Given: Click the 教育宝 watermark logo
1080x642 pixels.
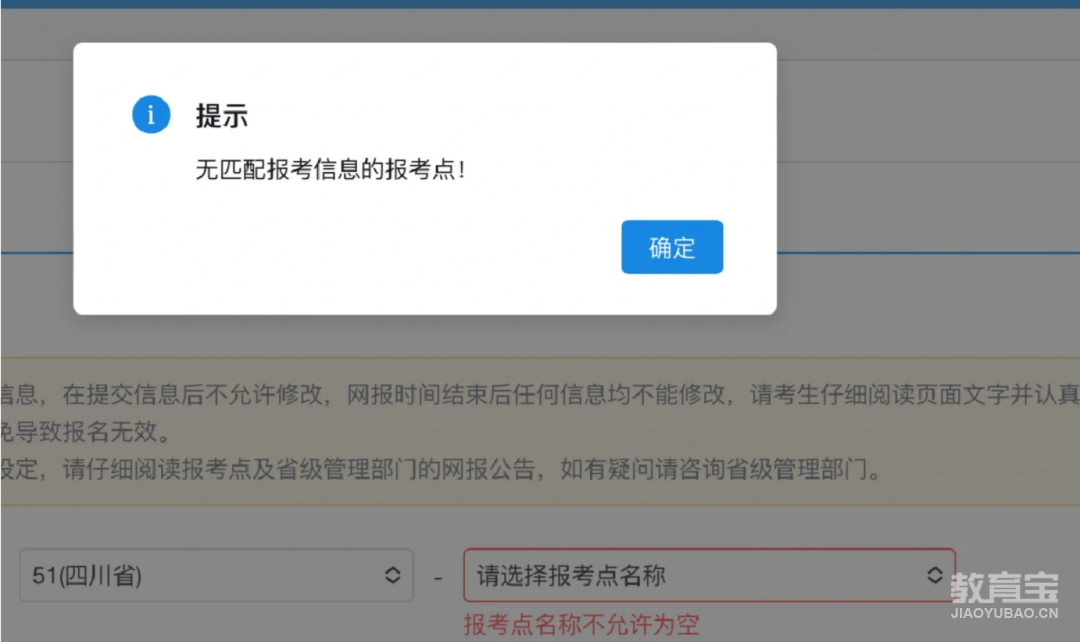Looking at the screenshot, I should (1004, 588).
